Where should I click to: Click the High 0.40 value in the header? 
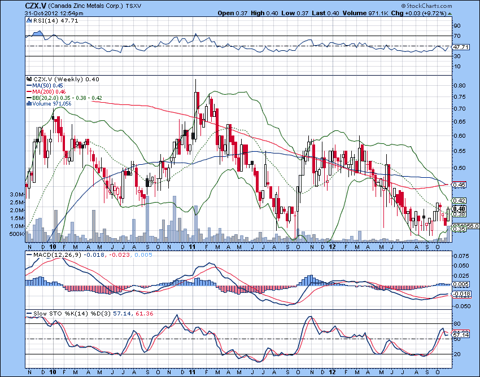tap(264, 13)
